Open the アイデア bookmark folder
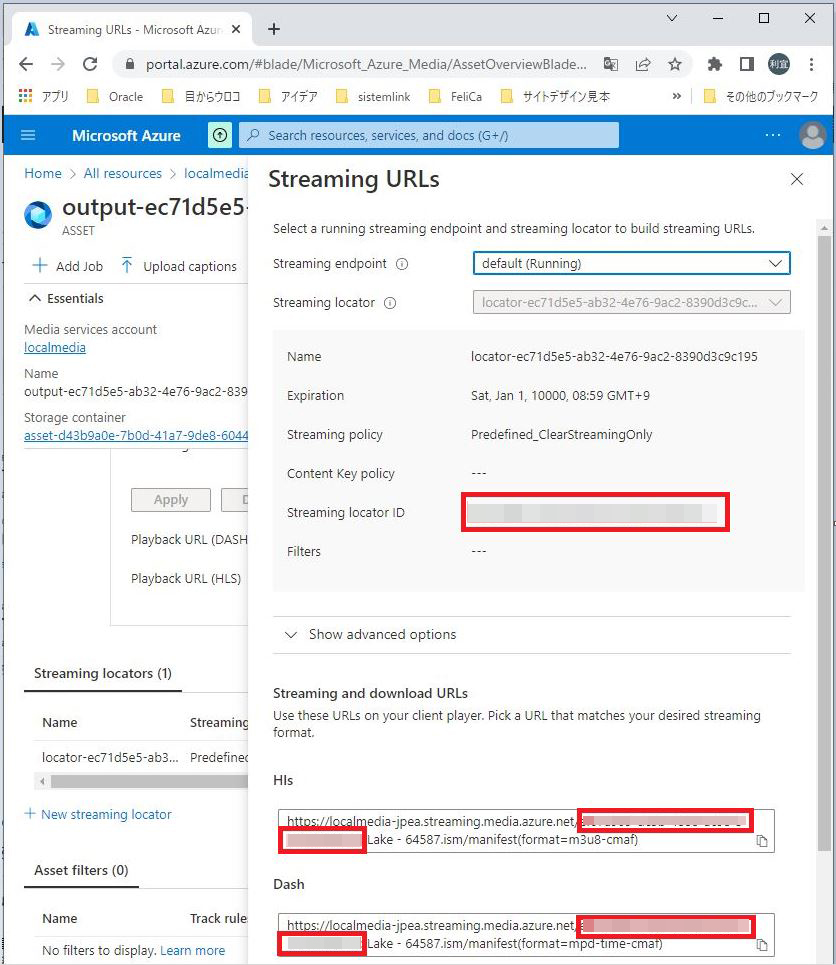The height and width of the screenshot is (965, 836). pyautogui.click(x=289, y=96)
